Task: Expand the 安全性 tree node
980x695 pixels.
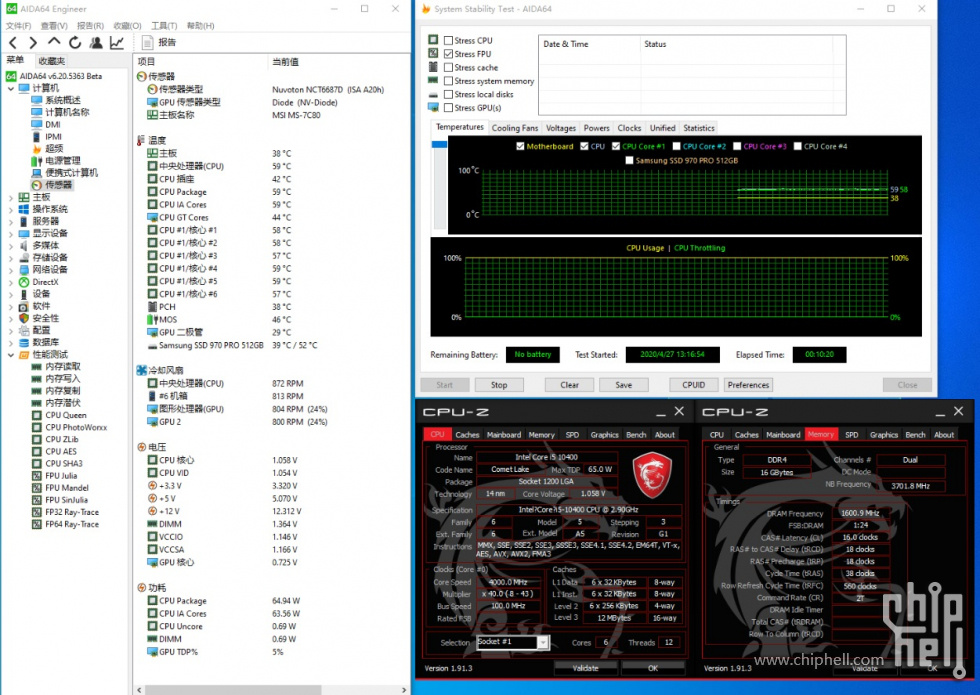Action: pyautogui.click(x=11, y=319)
